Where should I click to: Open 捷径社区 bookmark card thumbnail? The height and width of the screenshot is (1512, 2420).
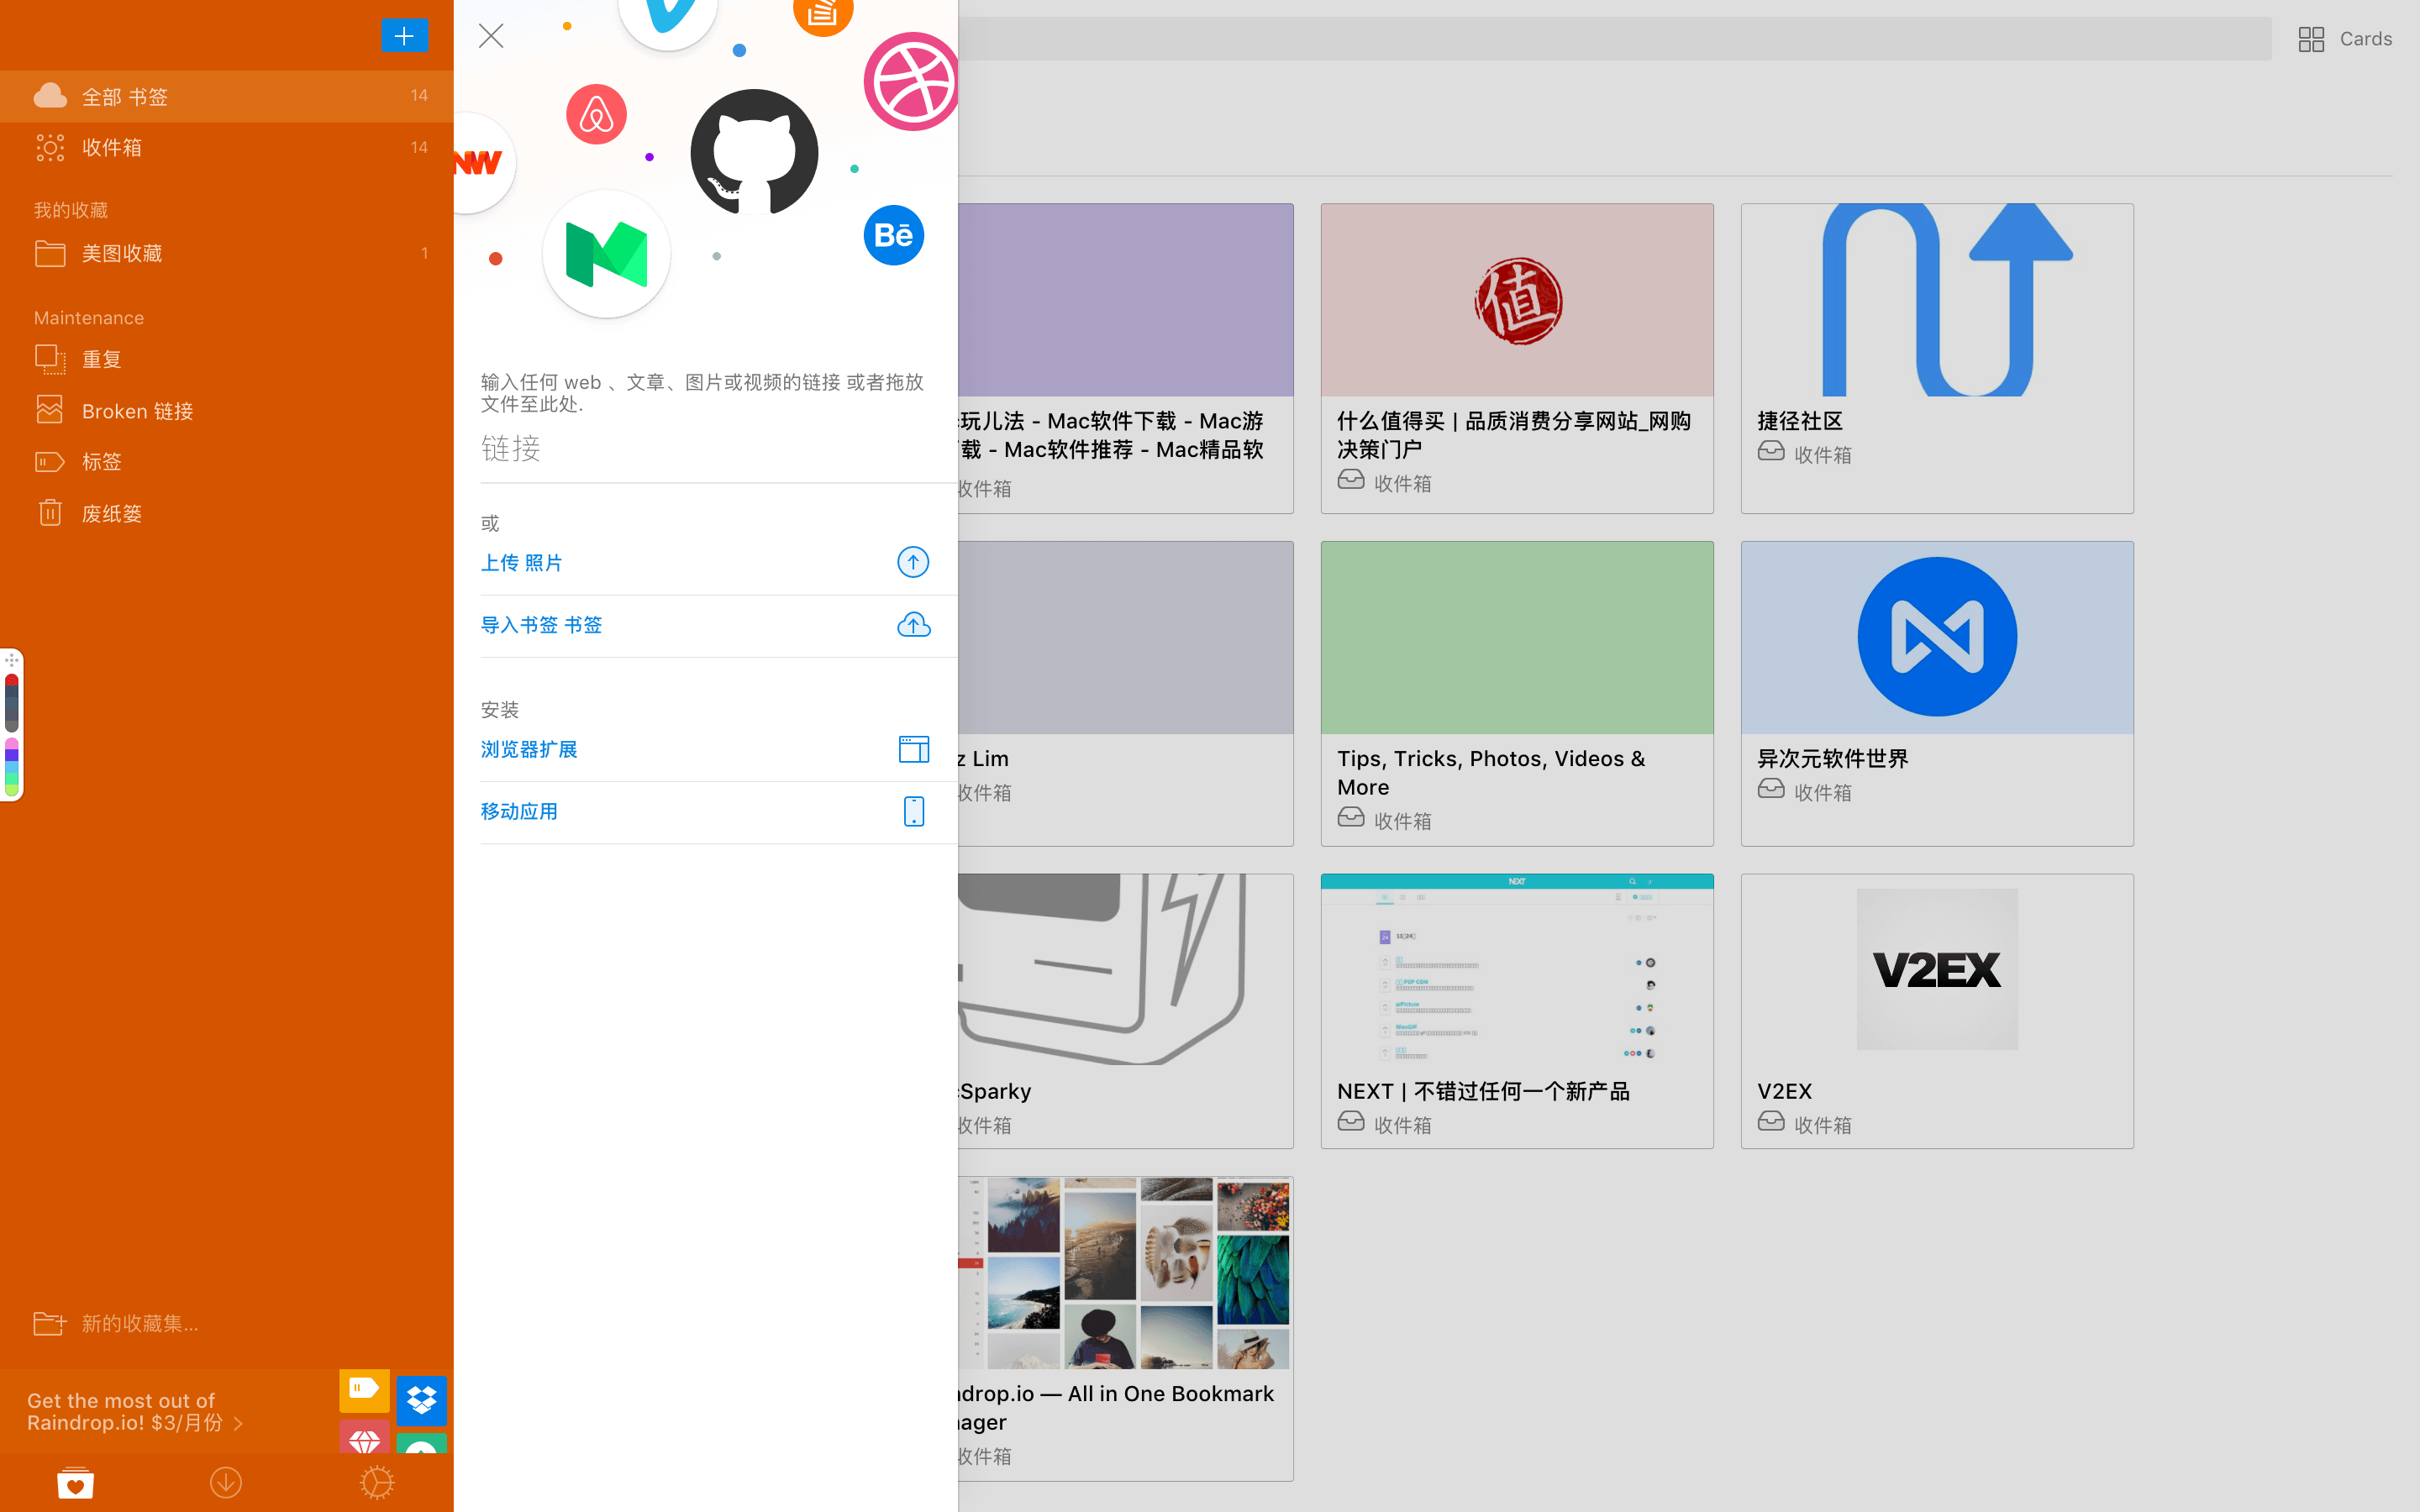pos(1937,300)
